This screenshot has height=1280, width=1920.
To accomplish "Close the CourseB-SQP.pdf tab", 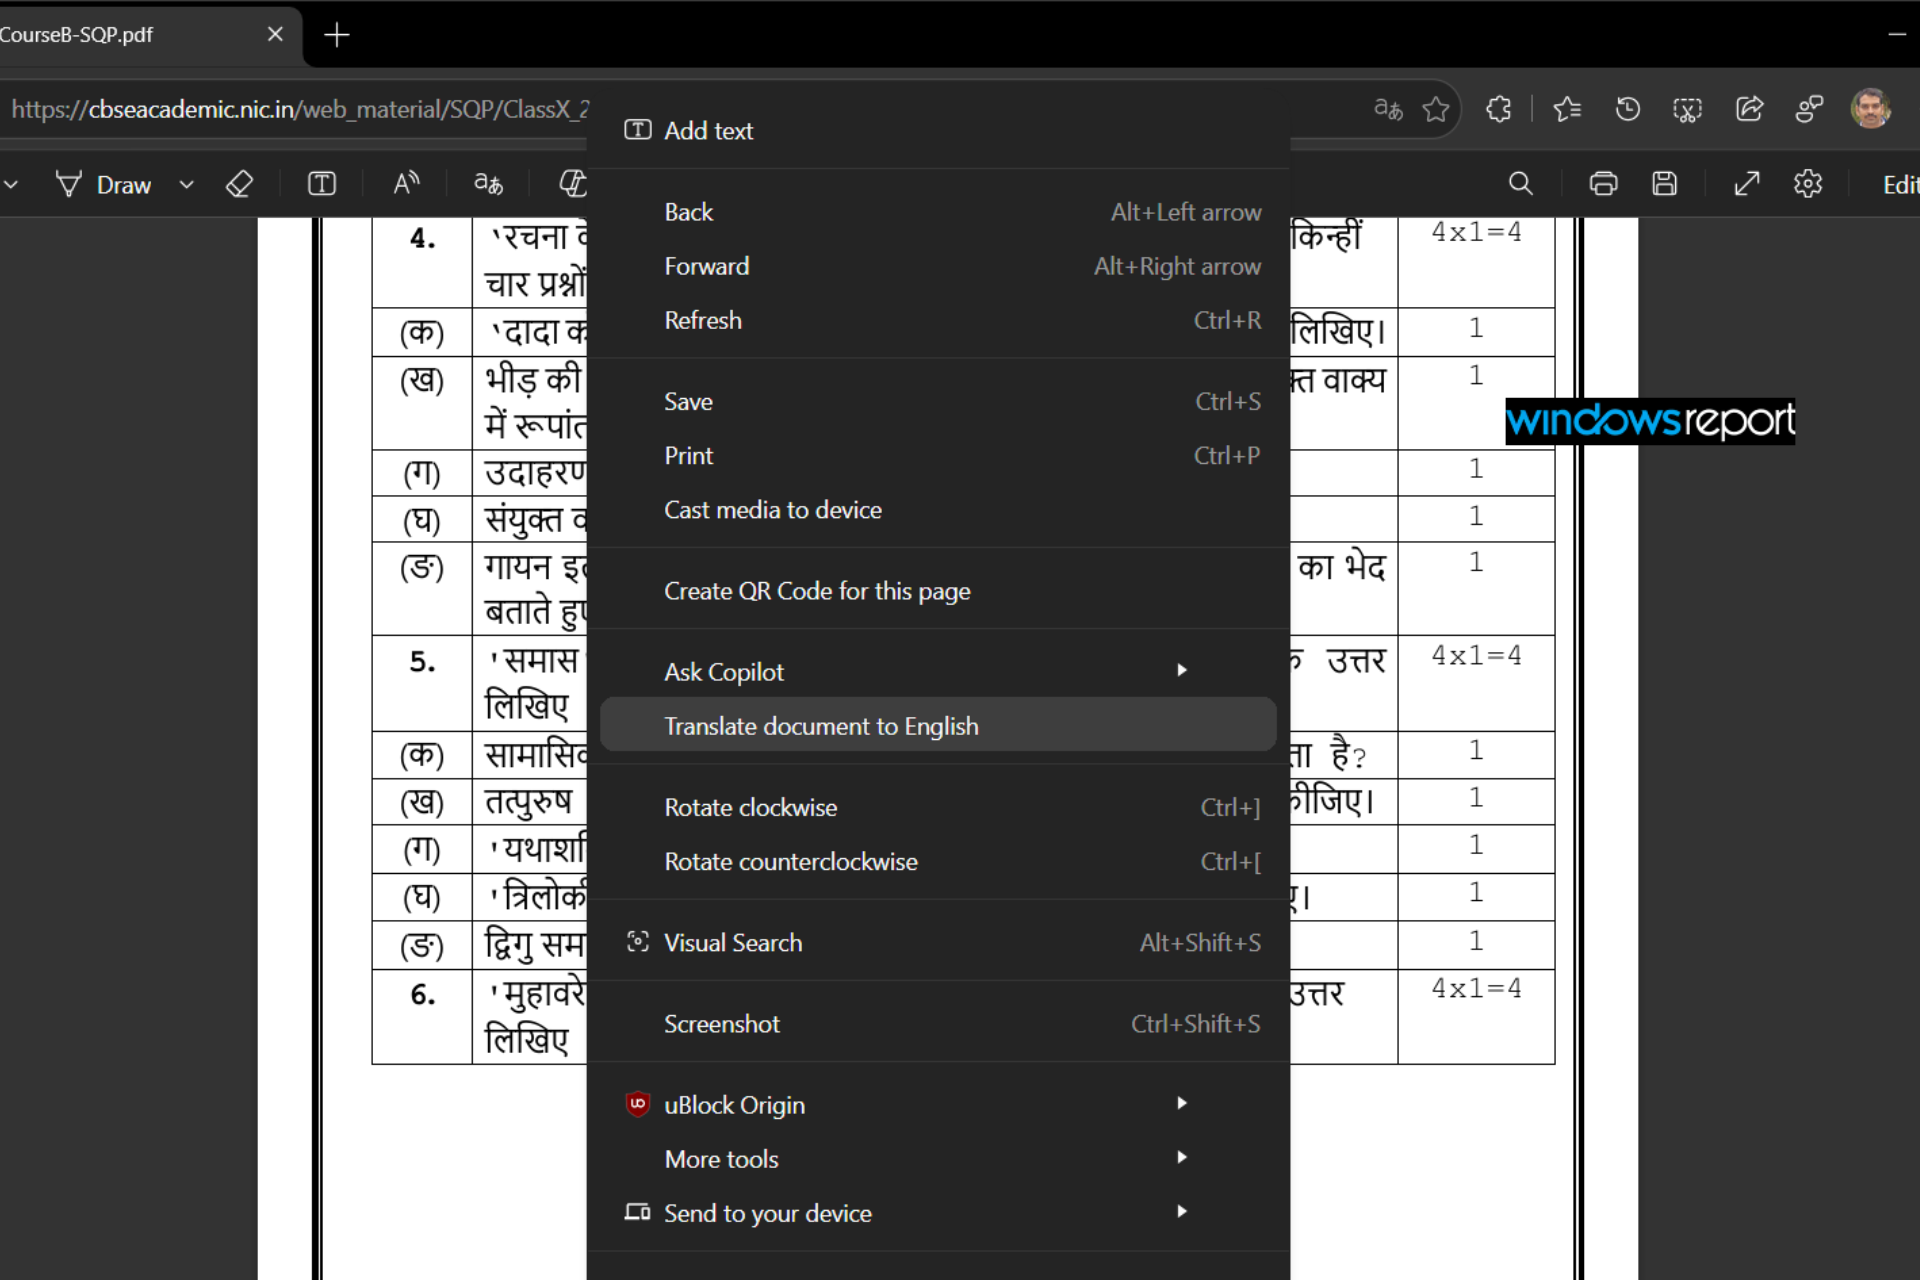I will coord(275,34).
